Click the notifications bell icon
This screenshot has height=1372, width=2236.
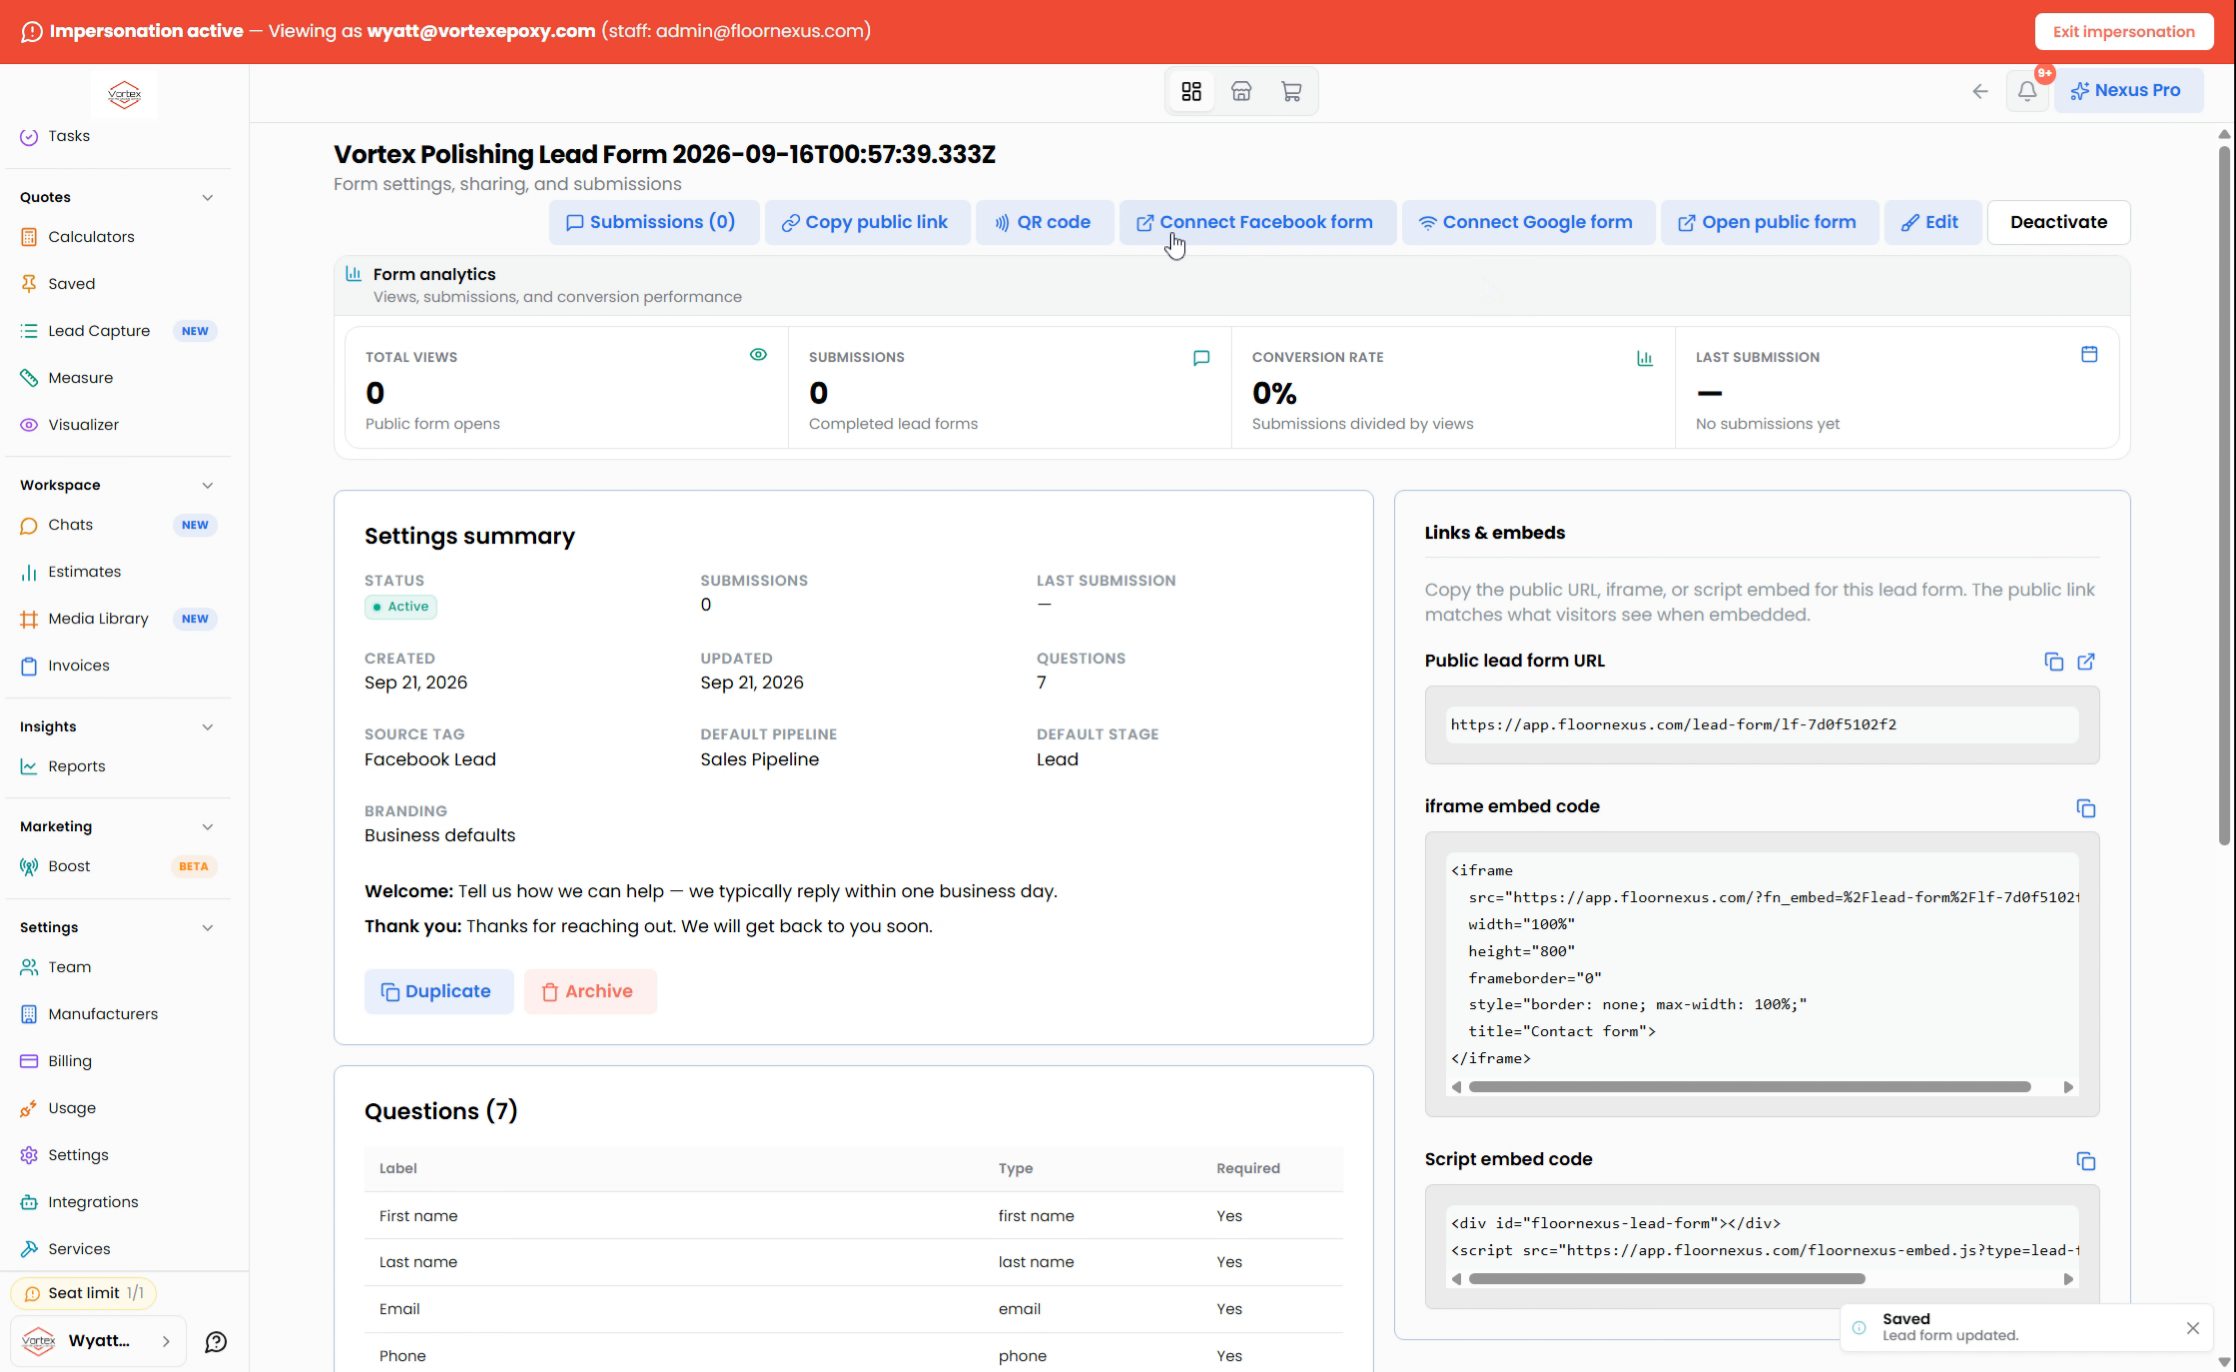(x=2027, y=91)
